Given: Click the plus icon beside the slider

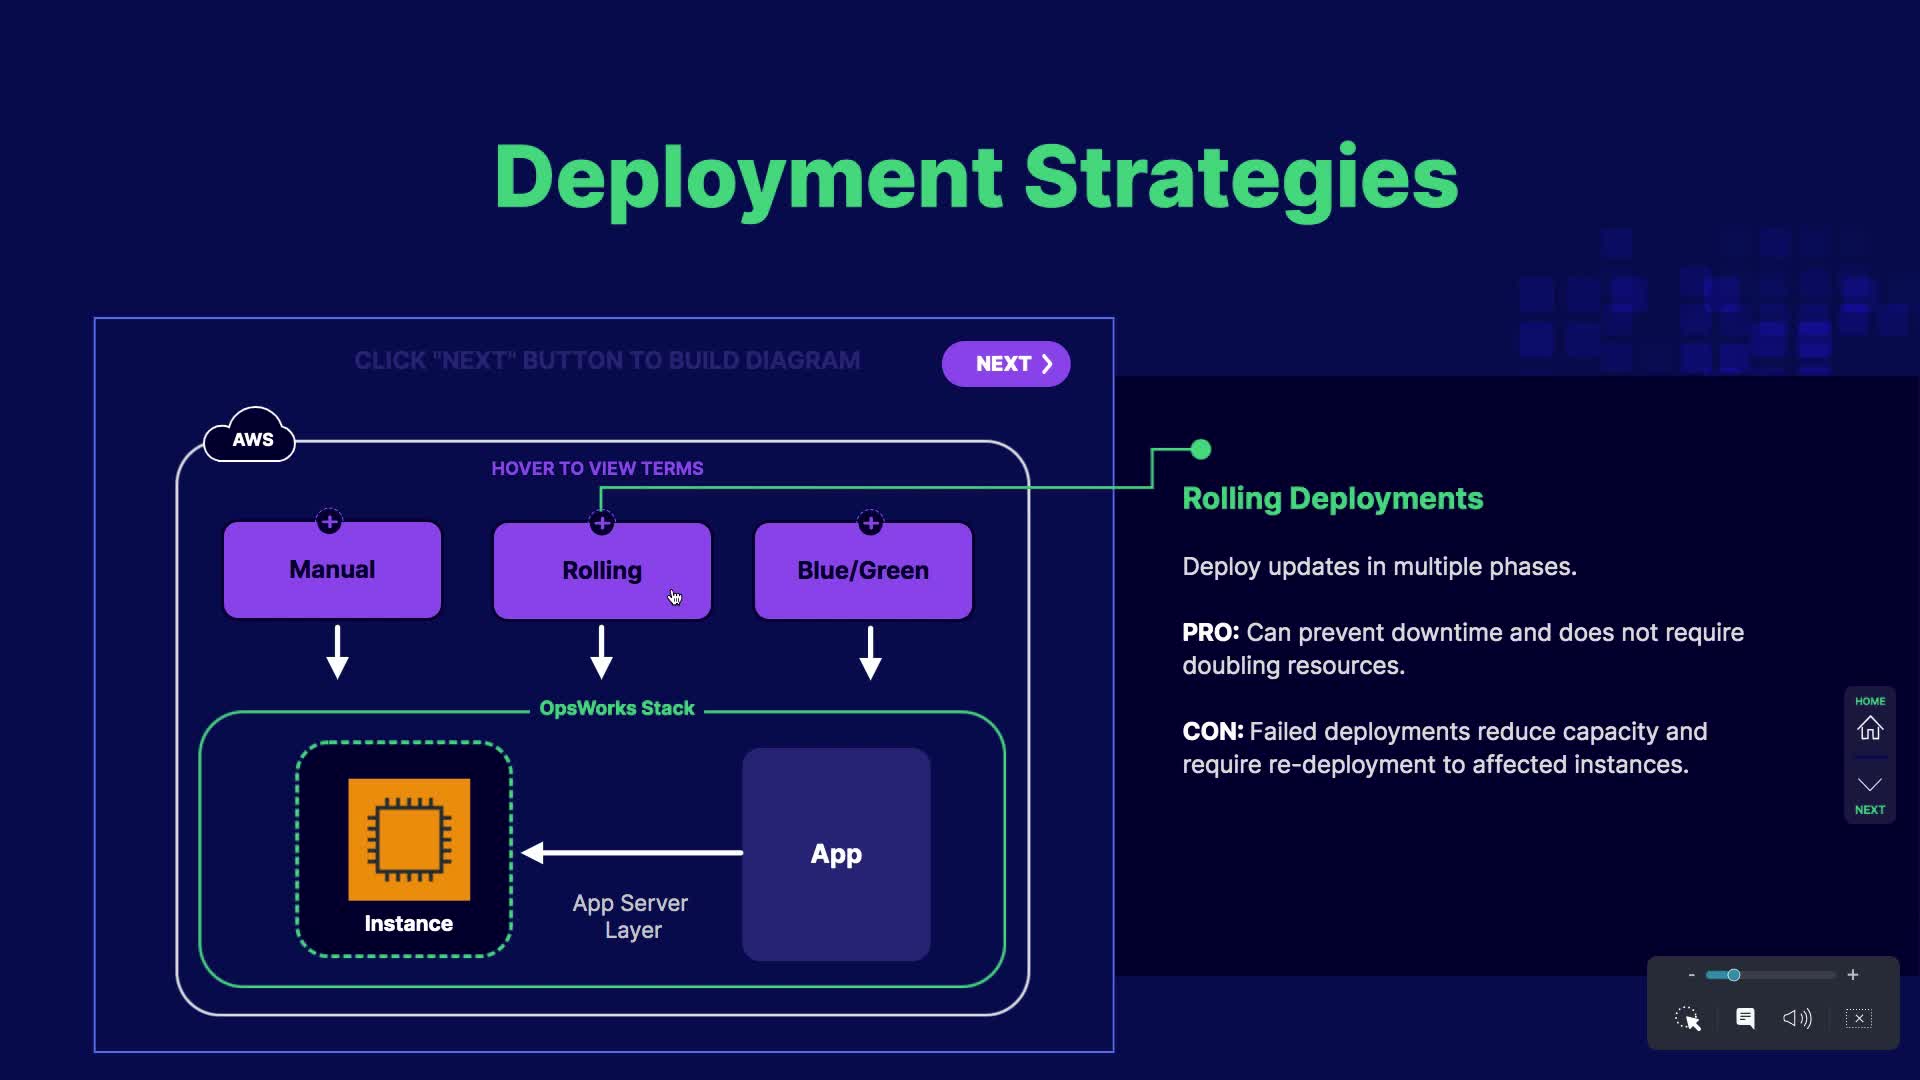Looking at the screenshot, I should pos(1853,975).
